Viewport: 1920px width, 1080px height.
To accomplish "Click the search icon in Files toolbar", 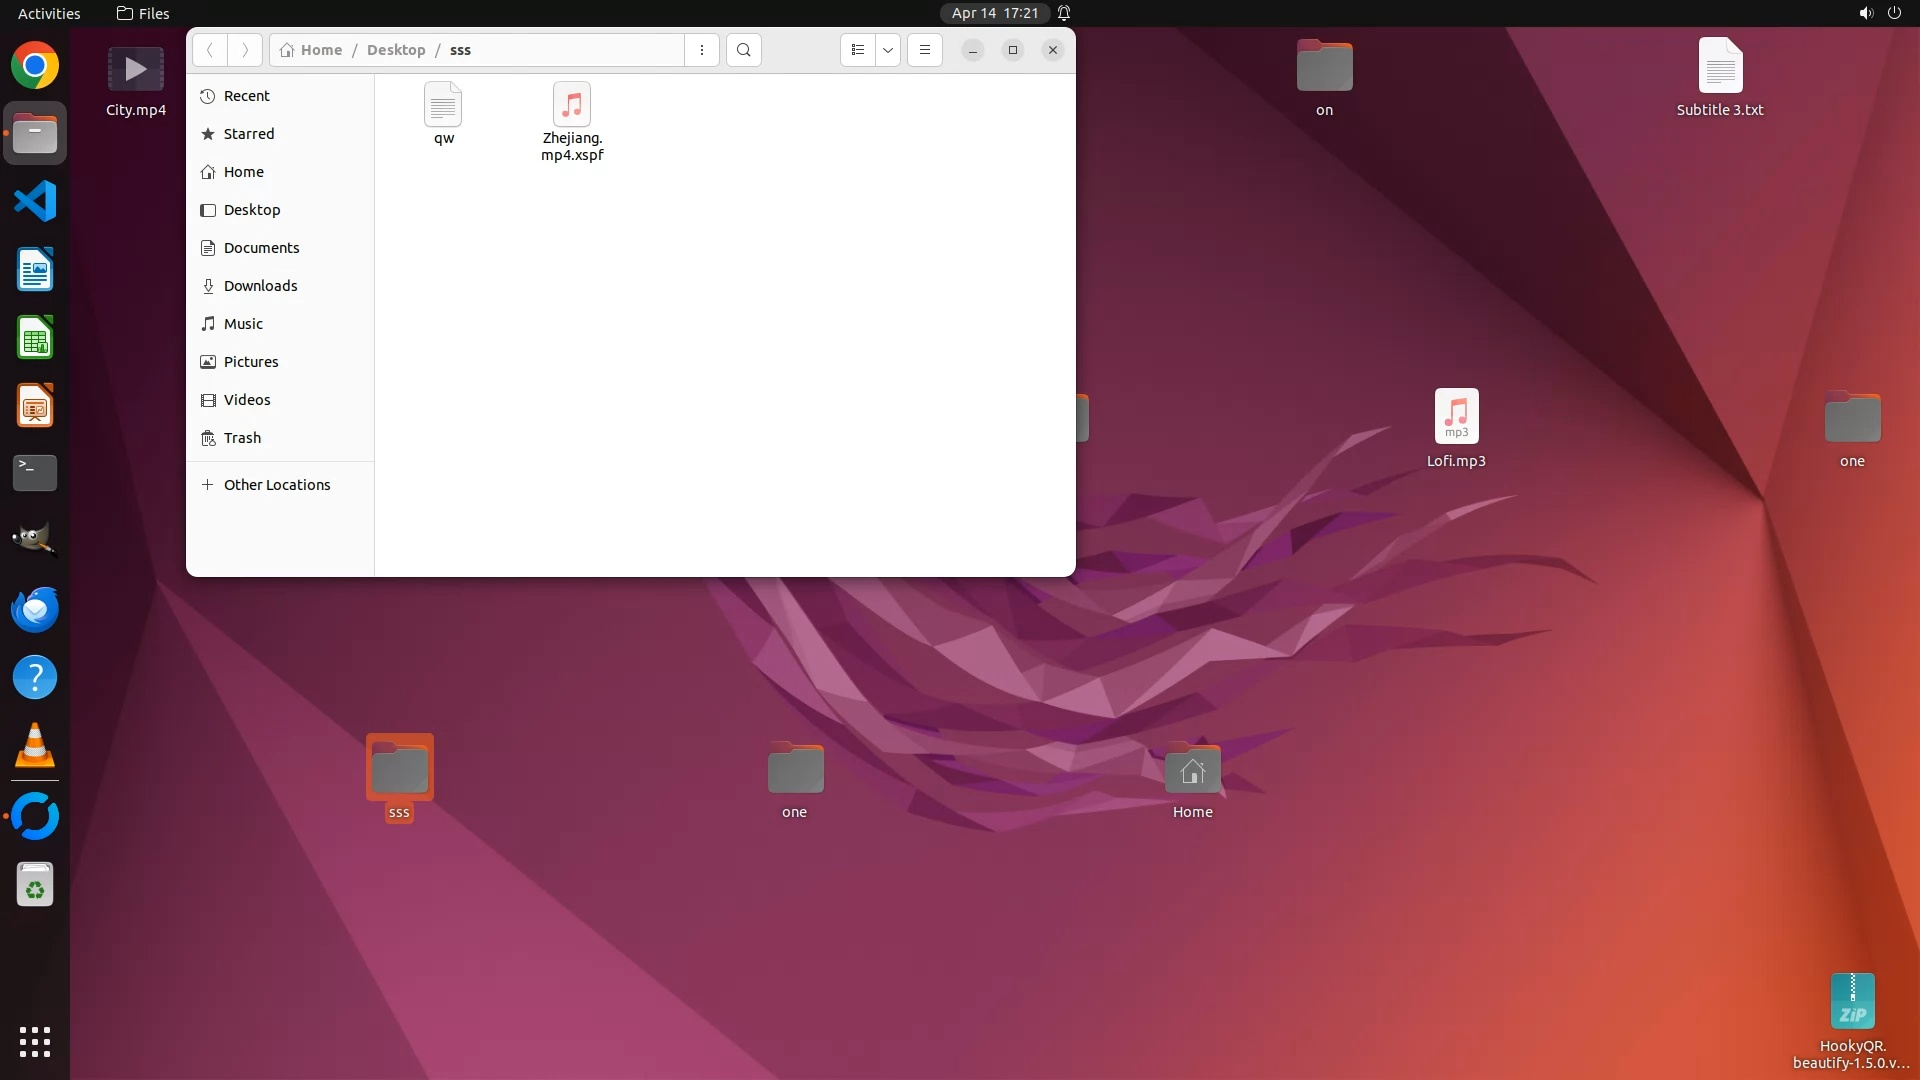I will 743,50.
